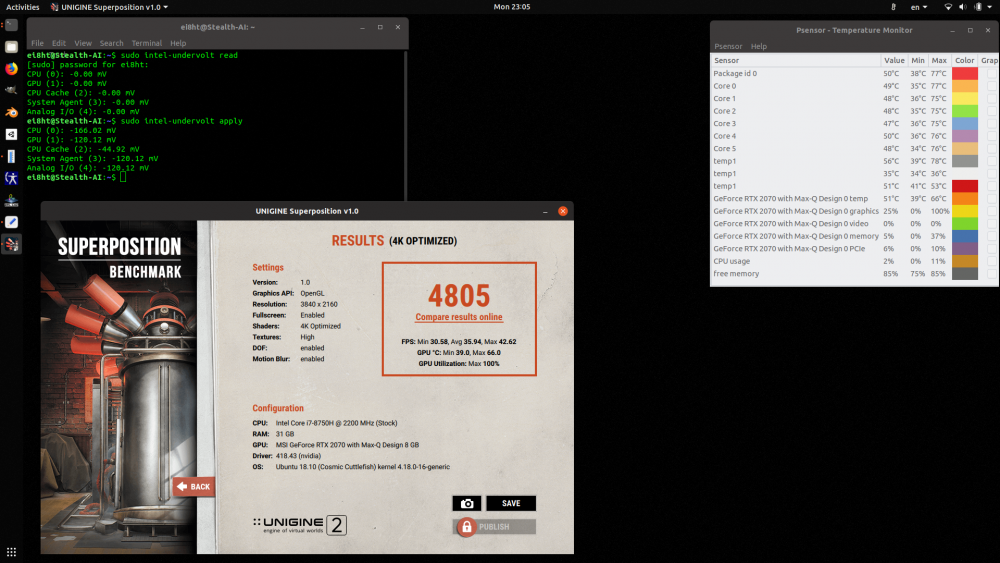Open the blue human-figure dock icon
The image size is (1000, 563).
11,179
